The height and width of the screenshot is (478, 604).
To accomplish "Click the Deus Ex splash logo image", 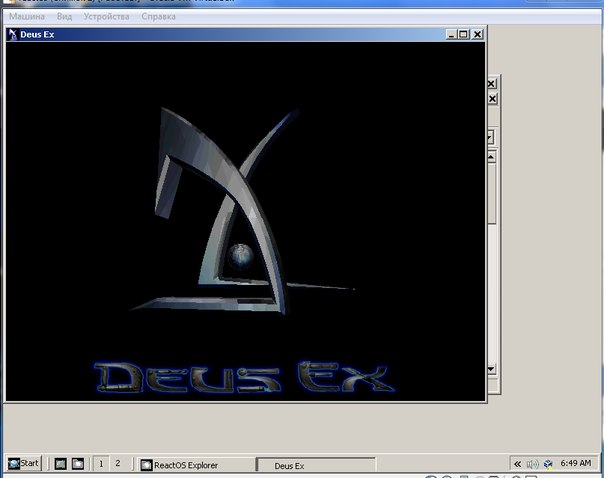I will click(245, 221).
